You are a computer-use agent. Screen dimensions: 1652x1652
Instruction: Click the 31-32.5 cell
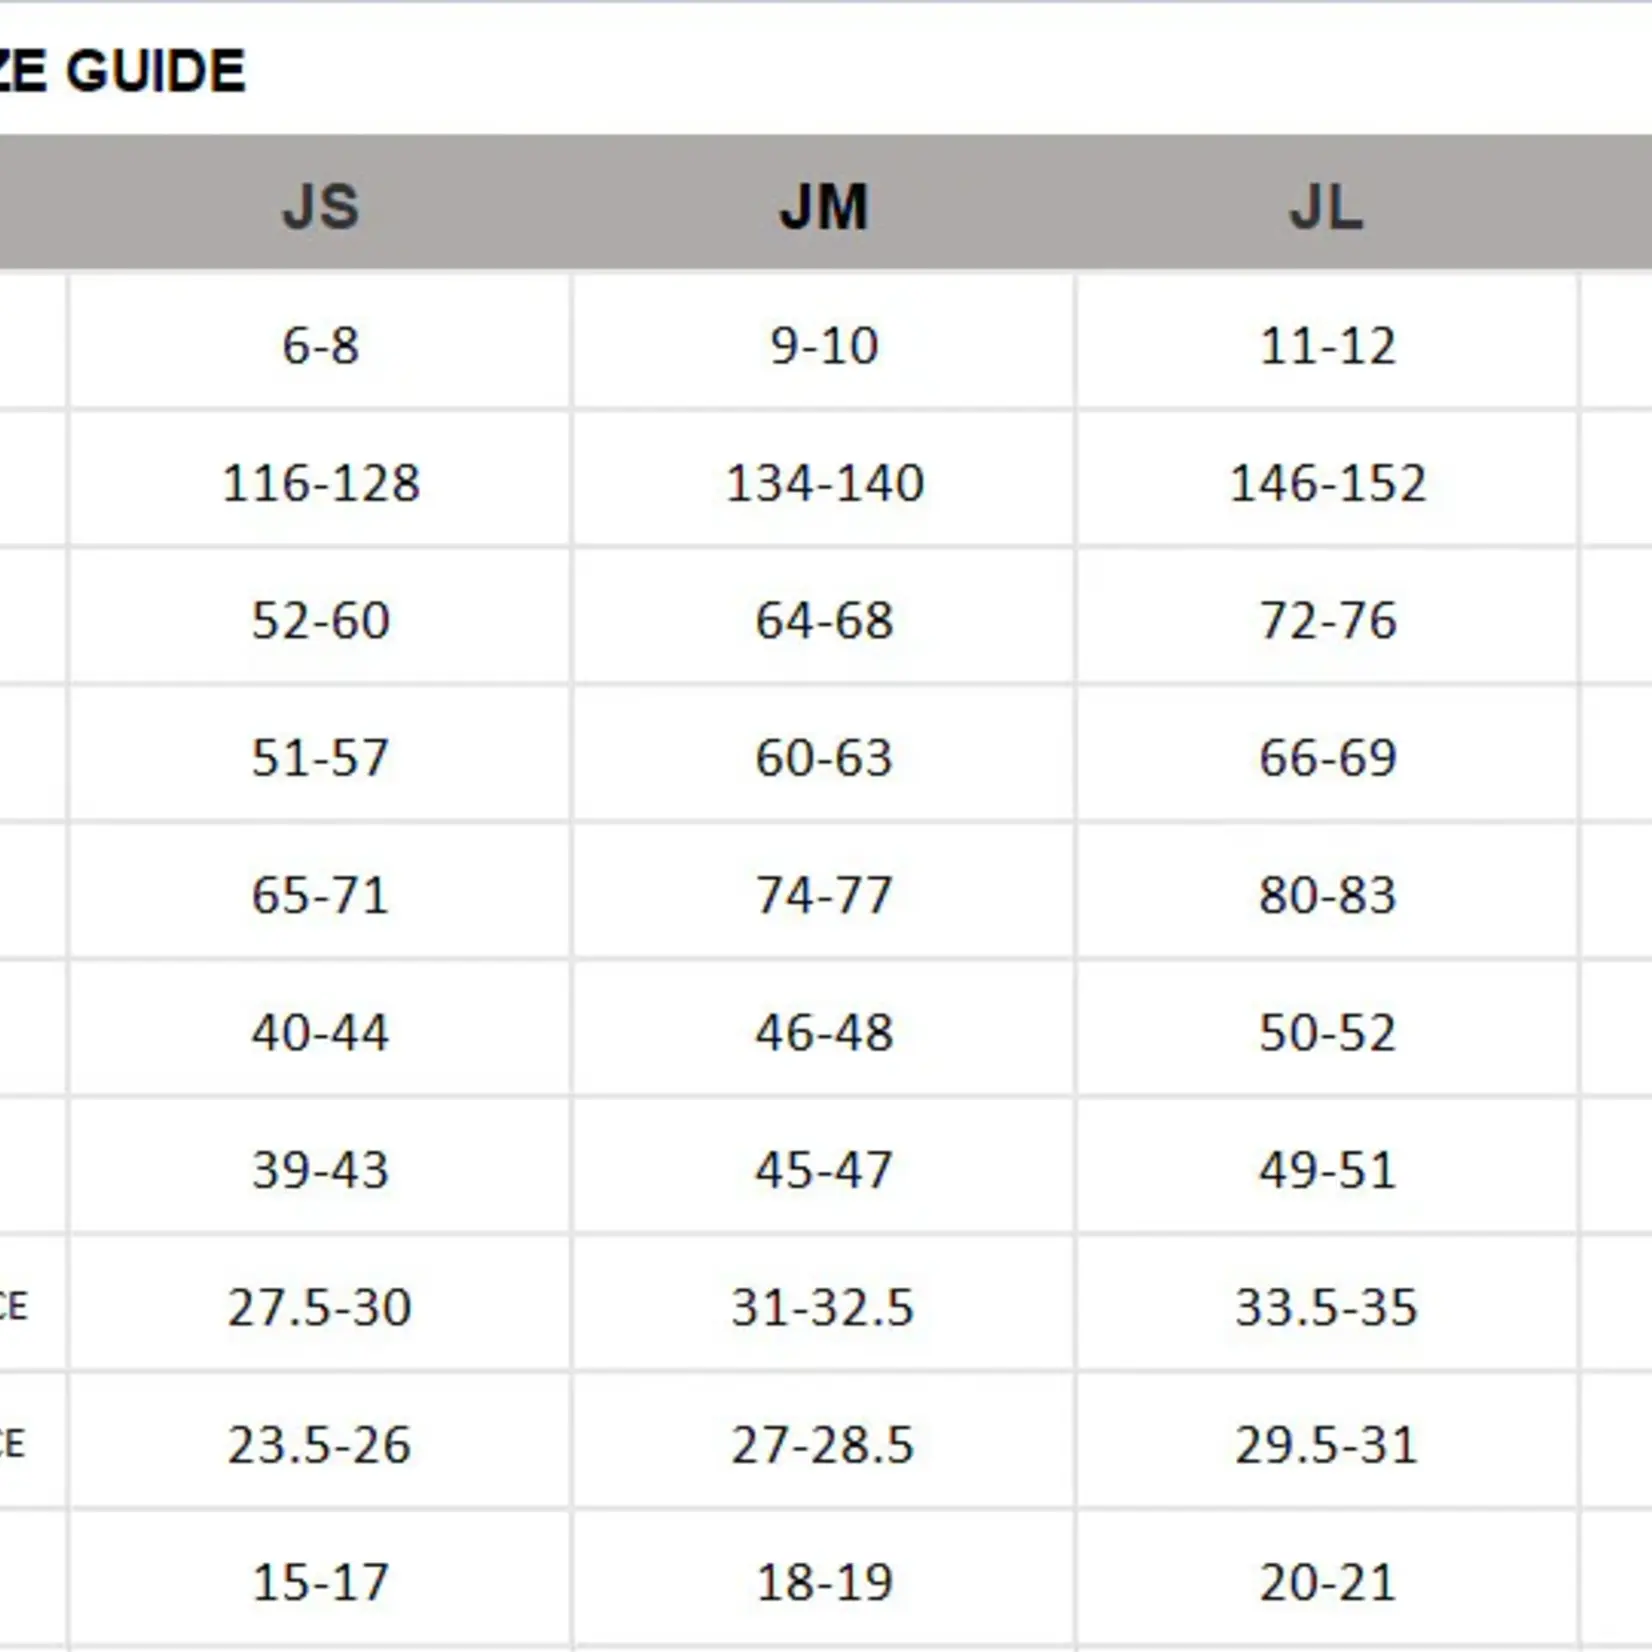[822, 1306]
